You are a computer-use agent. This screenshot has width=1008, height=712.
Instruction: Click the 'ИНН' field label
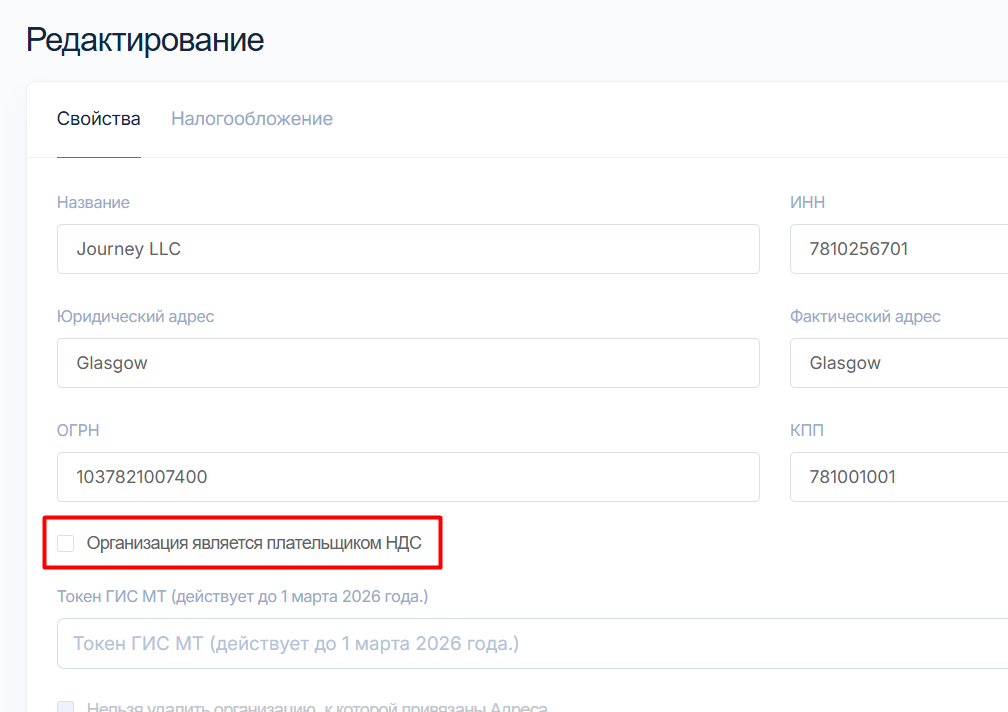(x=807, y=202)
